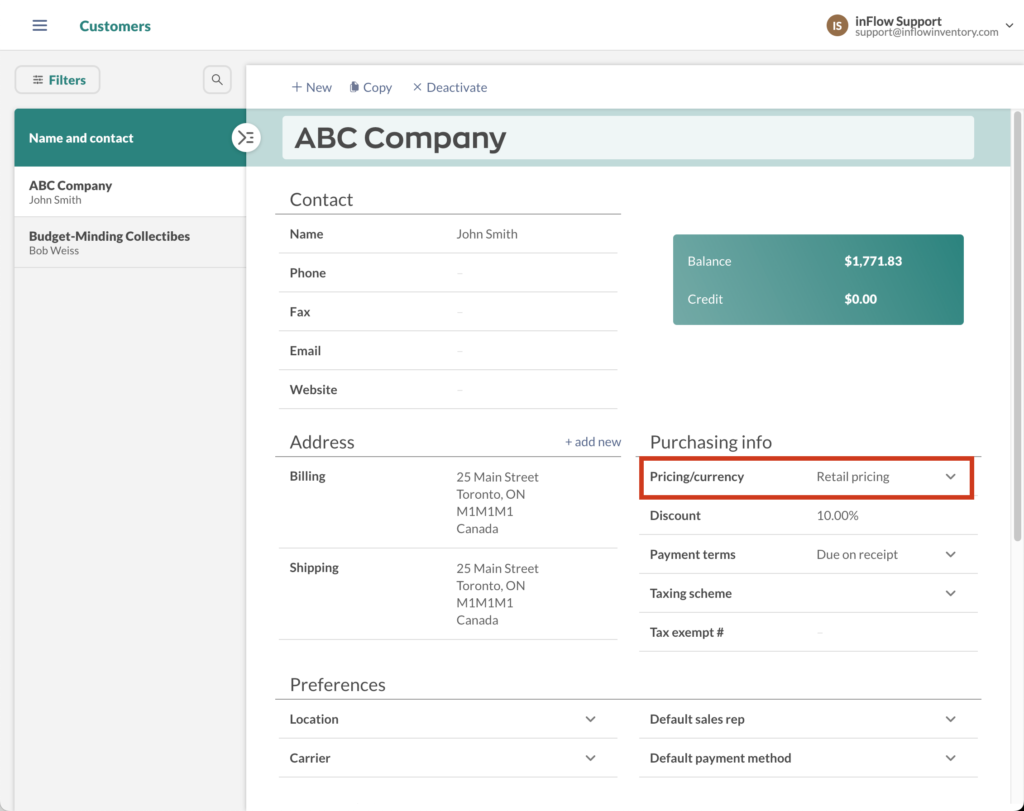Create a new customer with the New icon

point(311,87)
